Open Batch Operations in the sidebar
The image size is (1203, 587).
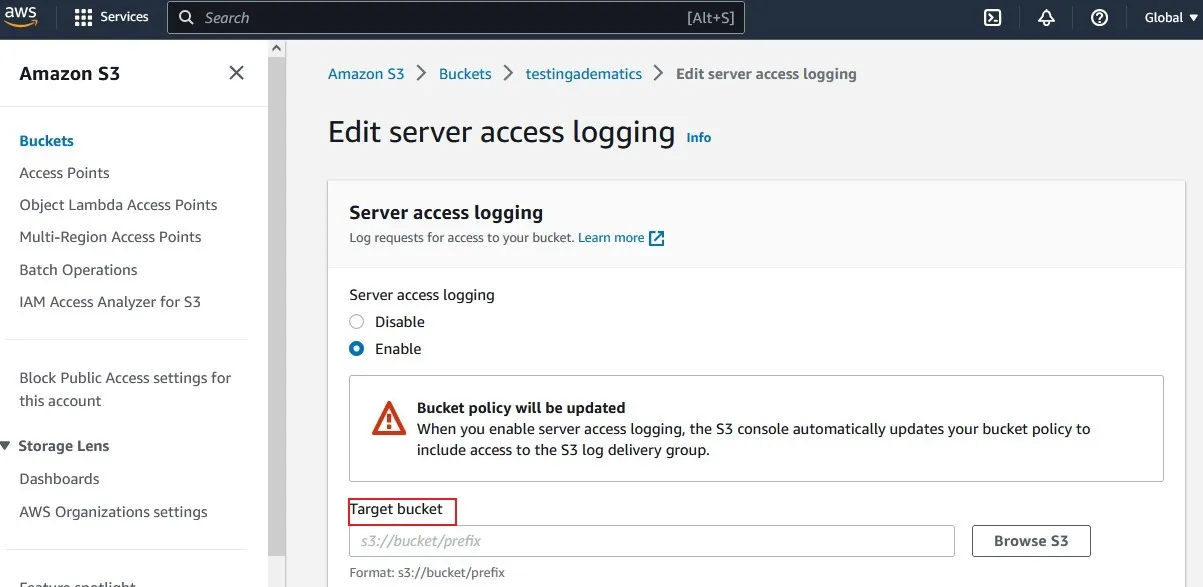click(78, 270)
